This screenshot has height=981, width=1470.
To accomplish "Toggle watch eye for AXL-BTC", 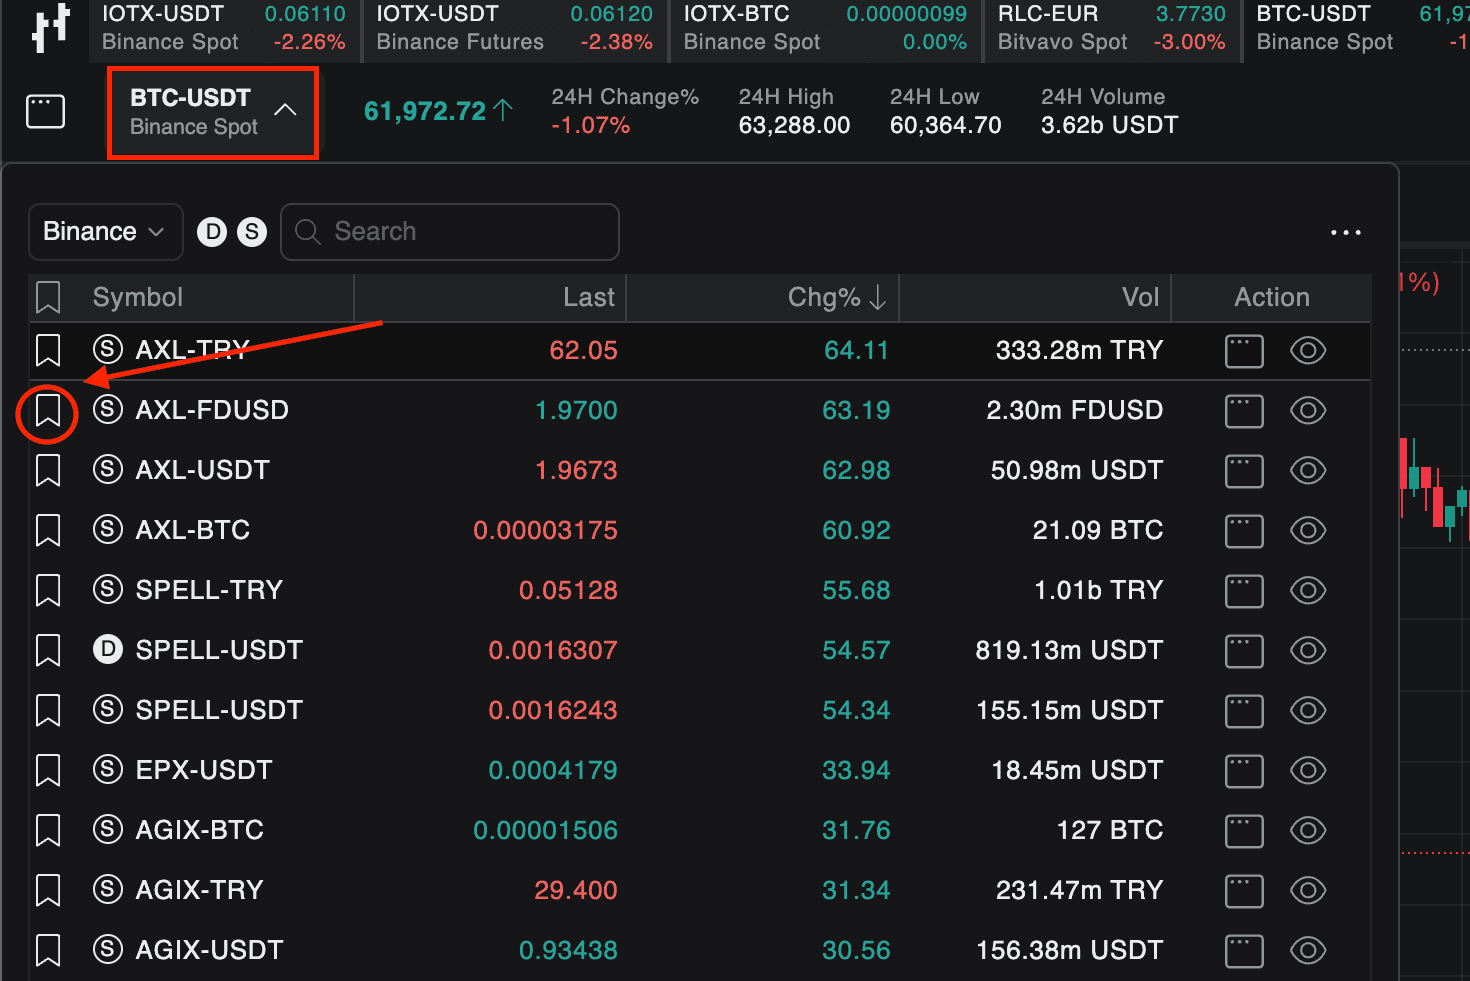I will (1308, 531).
